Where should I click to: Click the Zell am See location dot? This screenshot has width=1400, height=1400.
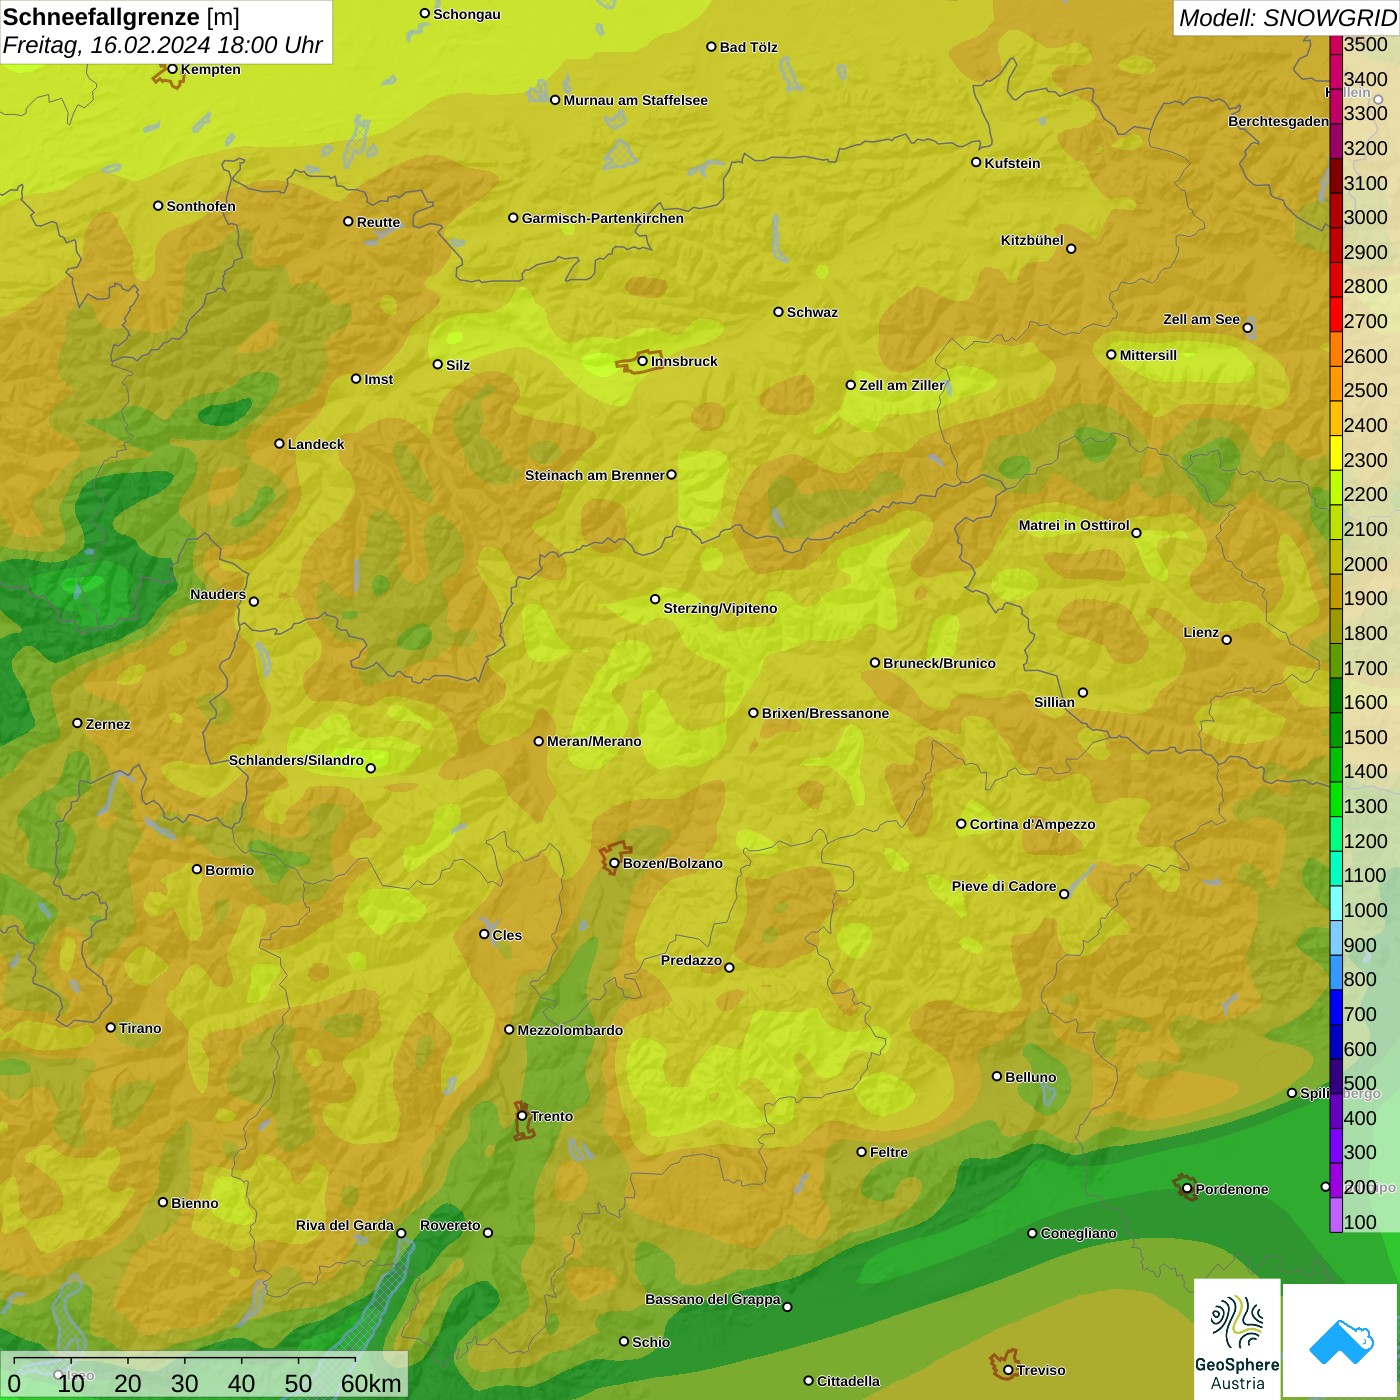1247,327
